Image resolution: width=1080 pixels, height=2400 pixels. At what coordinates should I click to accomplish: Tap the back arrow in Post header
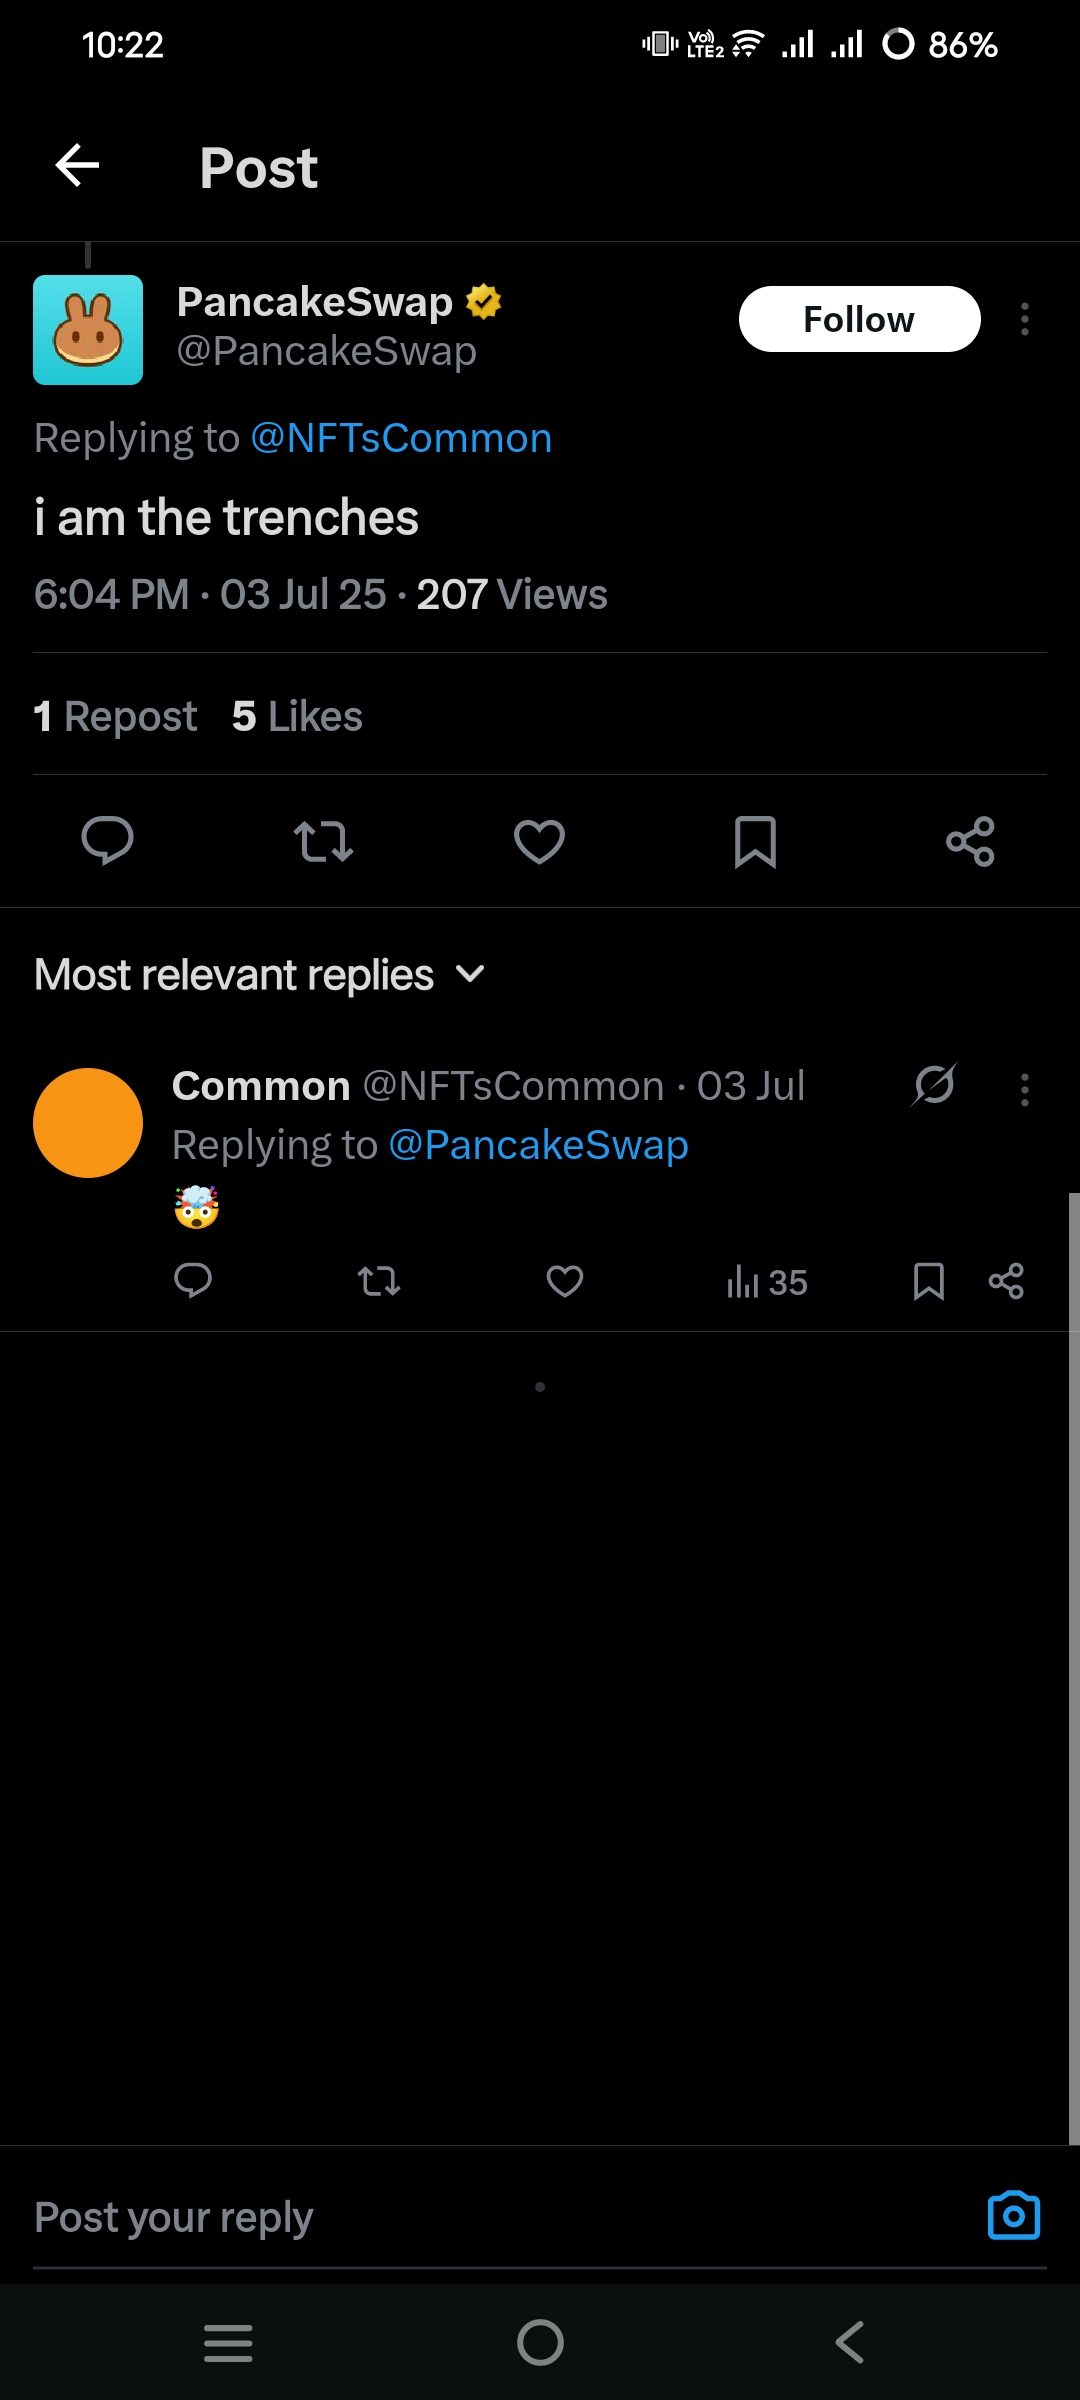point(77,166)
